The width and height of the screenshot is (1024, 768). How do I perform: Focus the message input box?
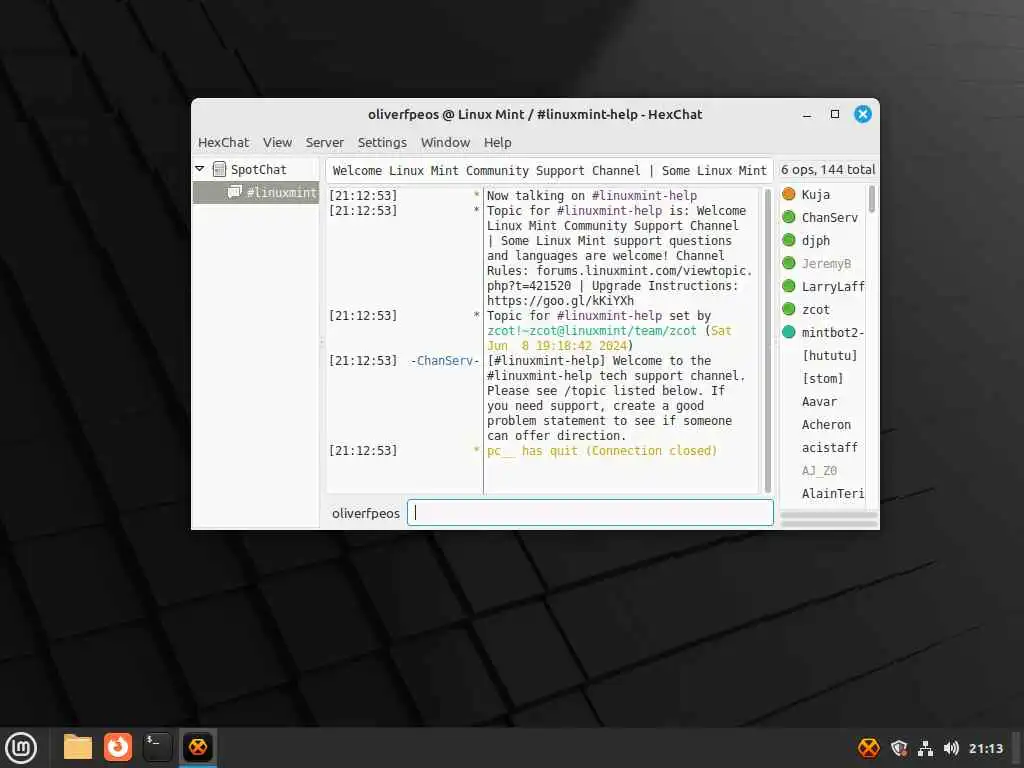(590, 513)
